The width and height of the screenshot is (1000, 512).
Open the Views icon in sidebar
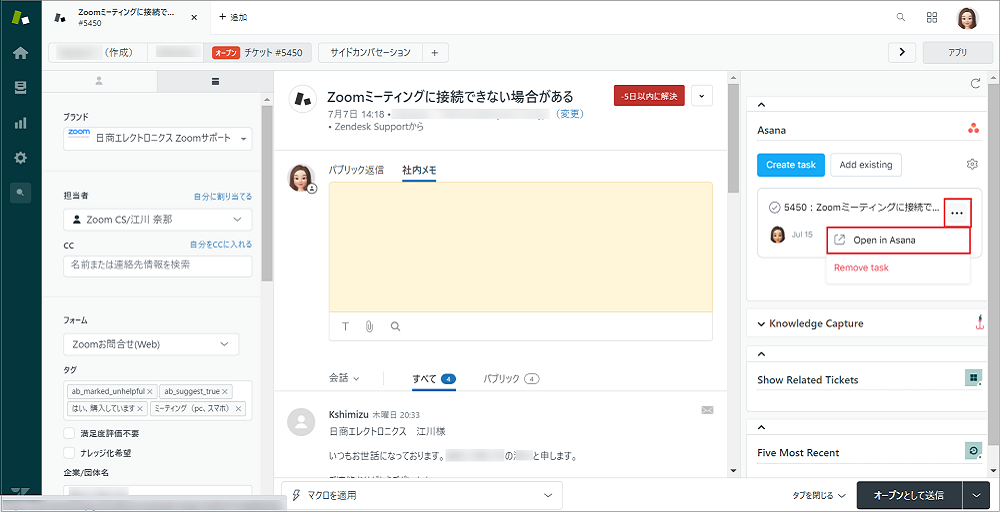(x=20, y=88)
